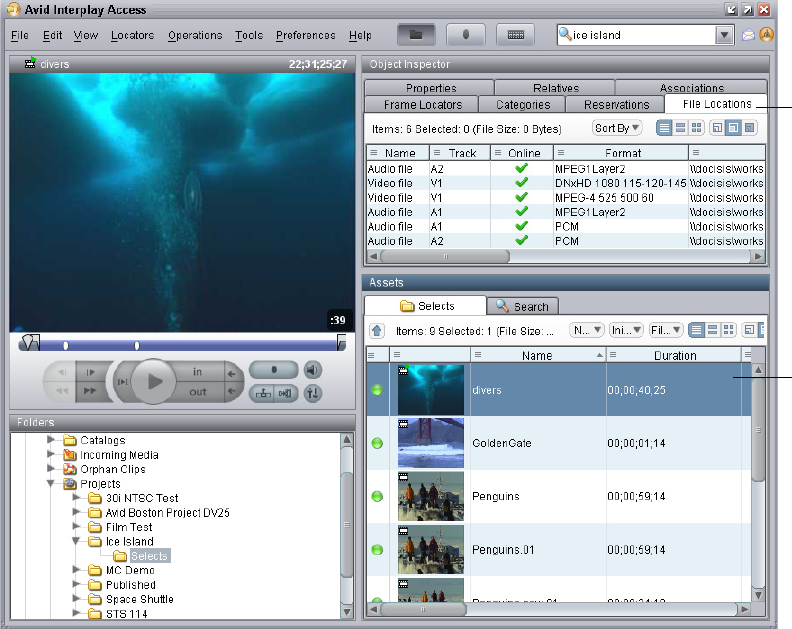Click the envelope messages icon near search
This screenshot has height=629, width=792.
(749, 35)
